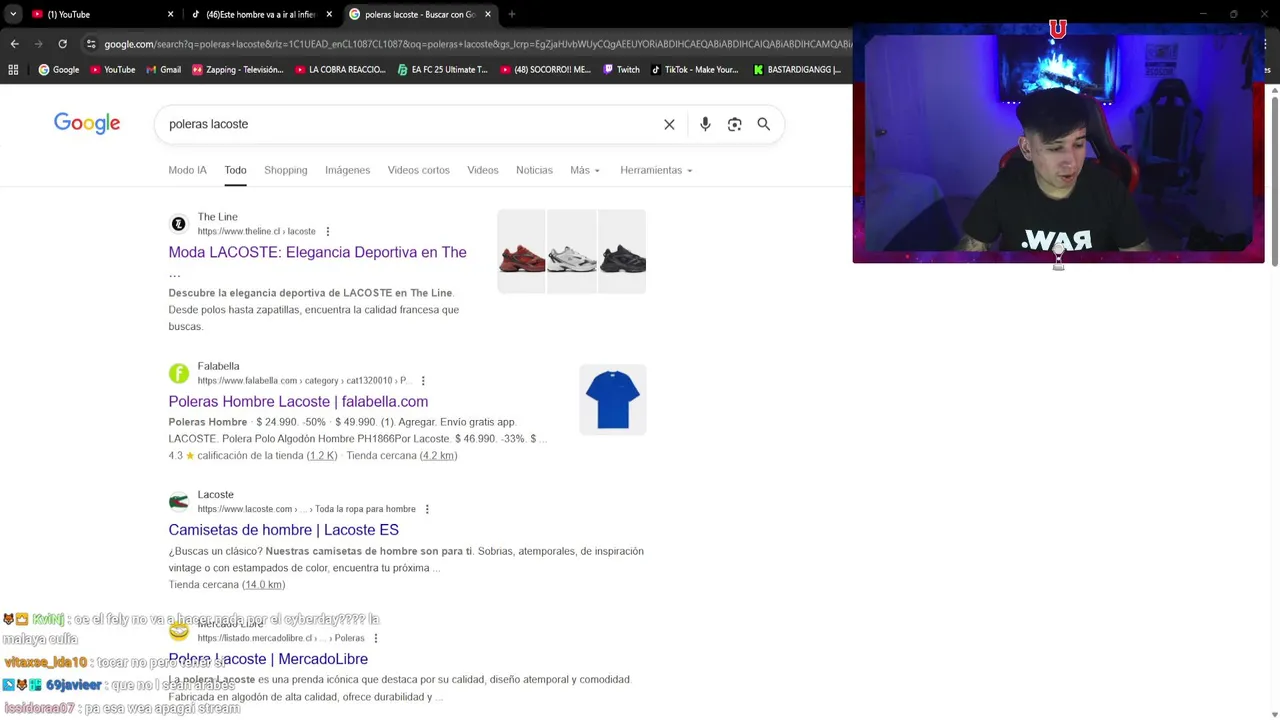This screenshot has height=720, width=1280.
Task: Close the YouTube tab
Action: 170,14
